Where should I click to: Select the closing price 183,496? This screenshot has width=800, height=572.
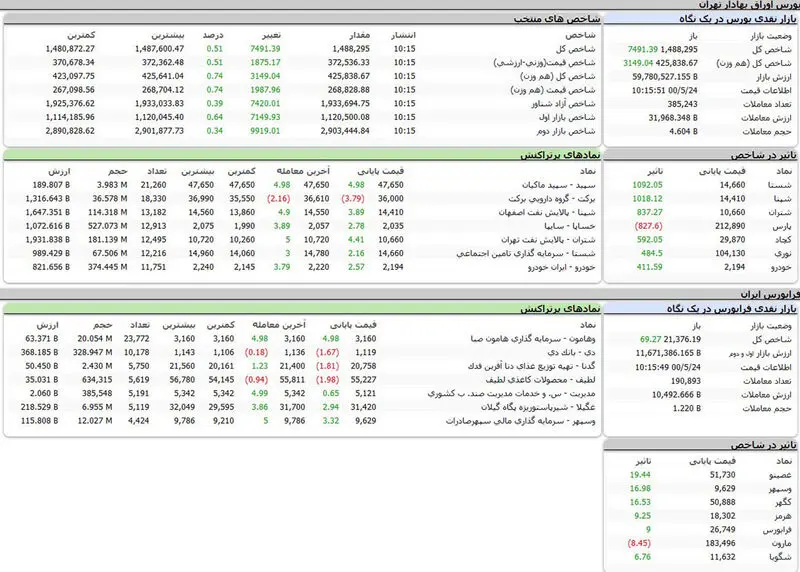pos(720,543)
